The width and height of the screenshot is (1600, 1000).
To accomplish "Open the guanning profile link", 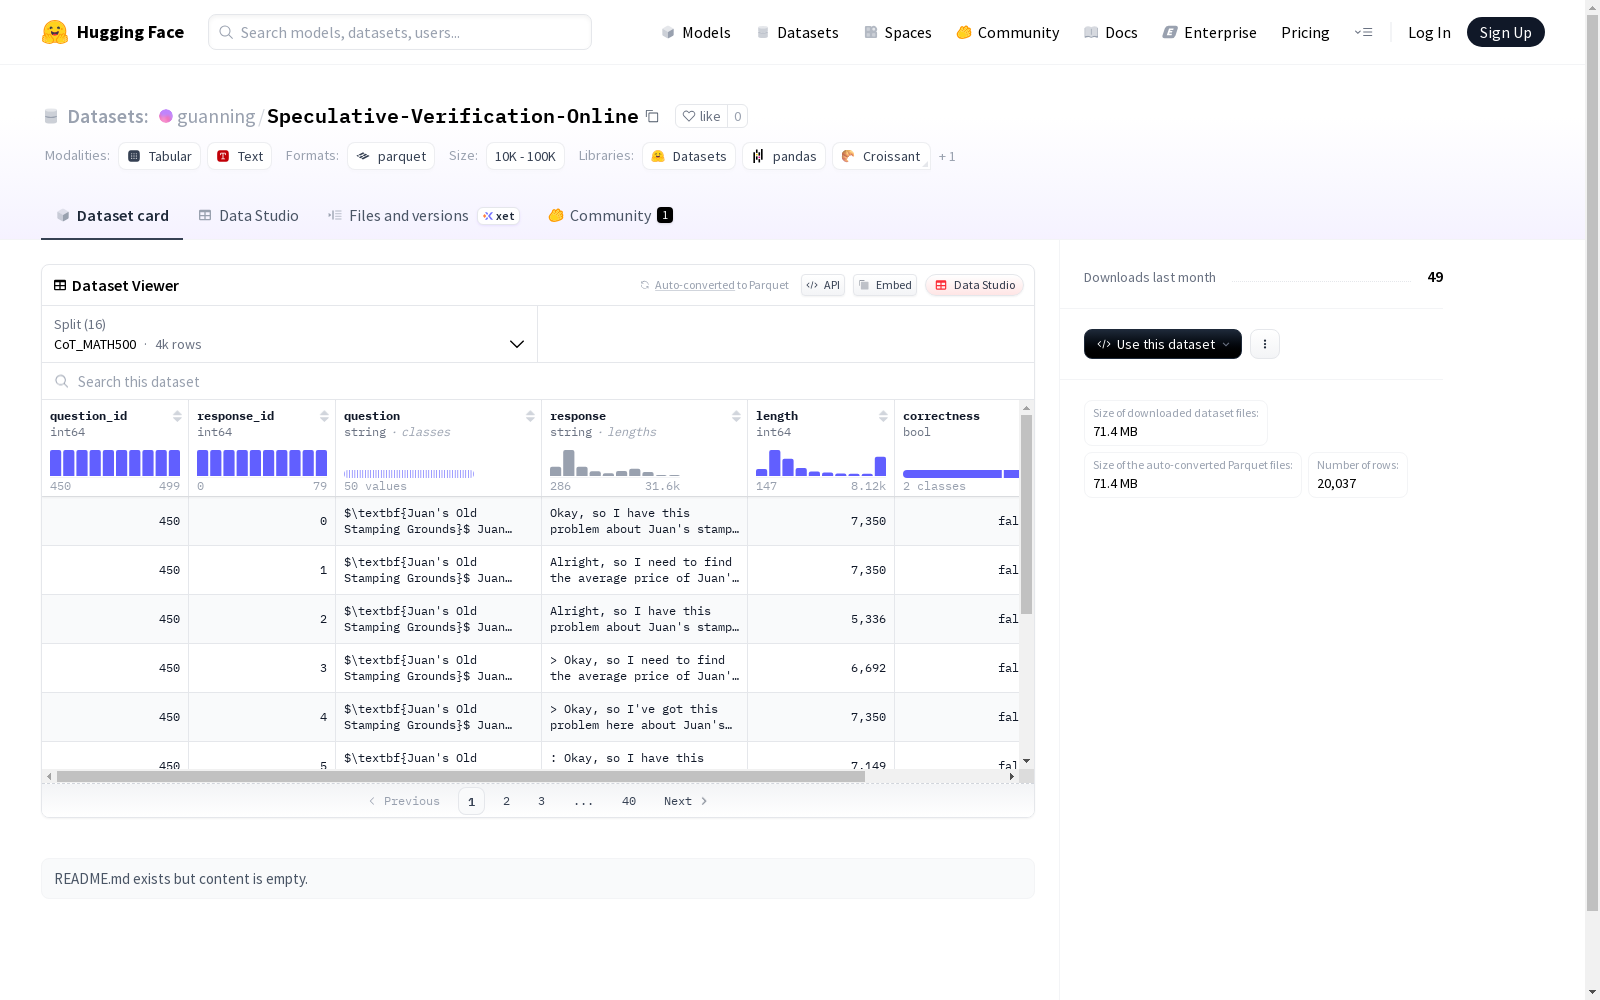I will click(216, 116).
